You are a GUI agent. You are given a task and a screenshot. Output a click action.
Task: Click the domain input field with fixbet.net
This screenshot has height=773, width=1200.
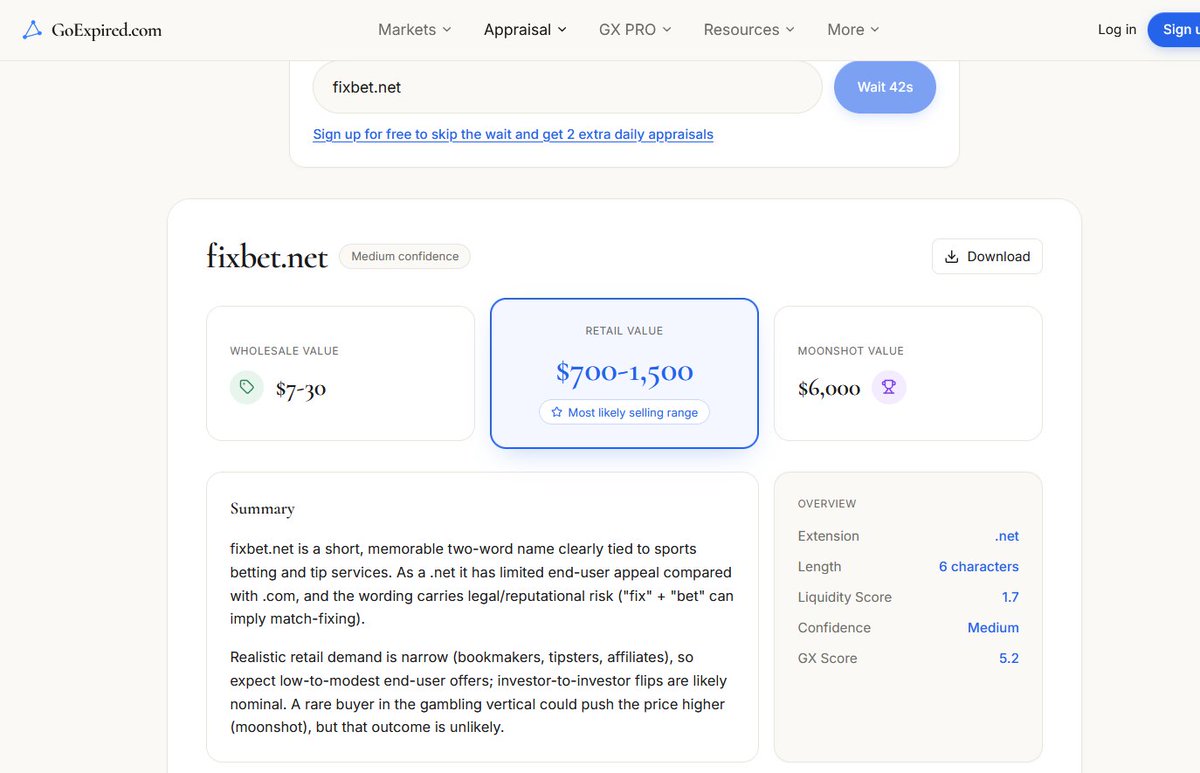[x=567, y=87]
